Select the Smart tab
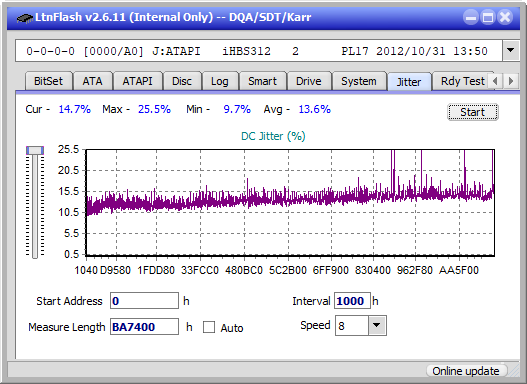This screenshot has height=384, width=527. coord(262,81)
